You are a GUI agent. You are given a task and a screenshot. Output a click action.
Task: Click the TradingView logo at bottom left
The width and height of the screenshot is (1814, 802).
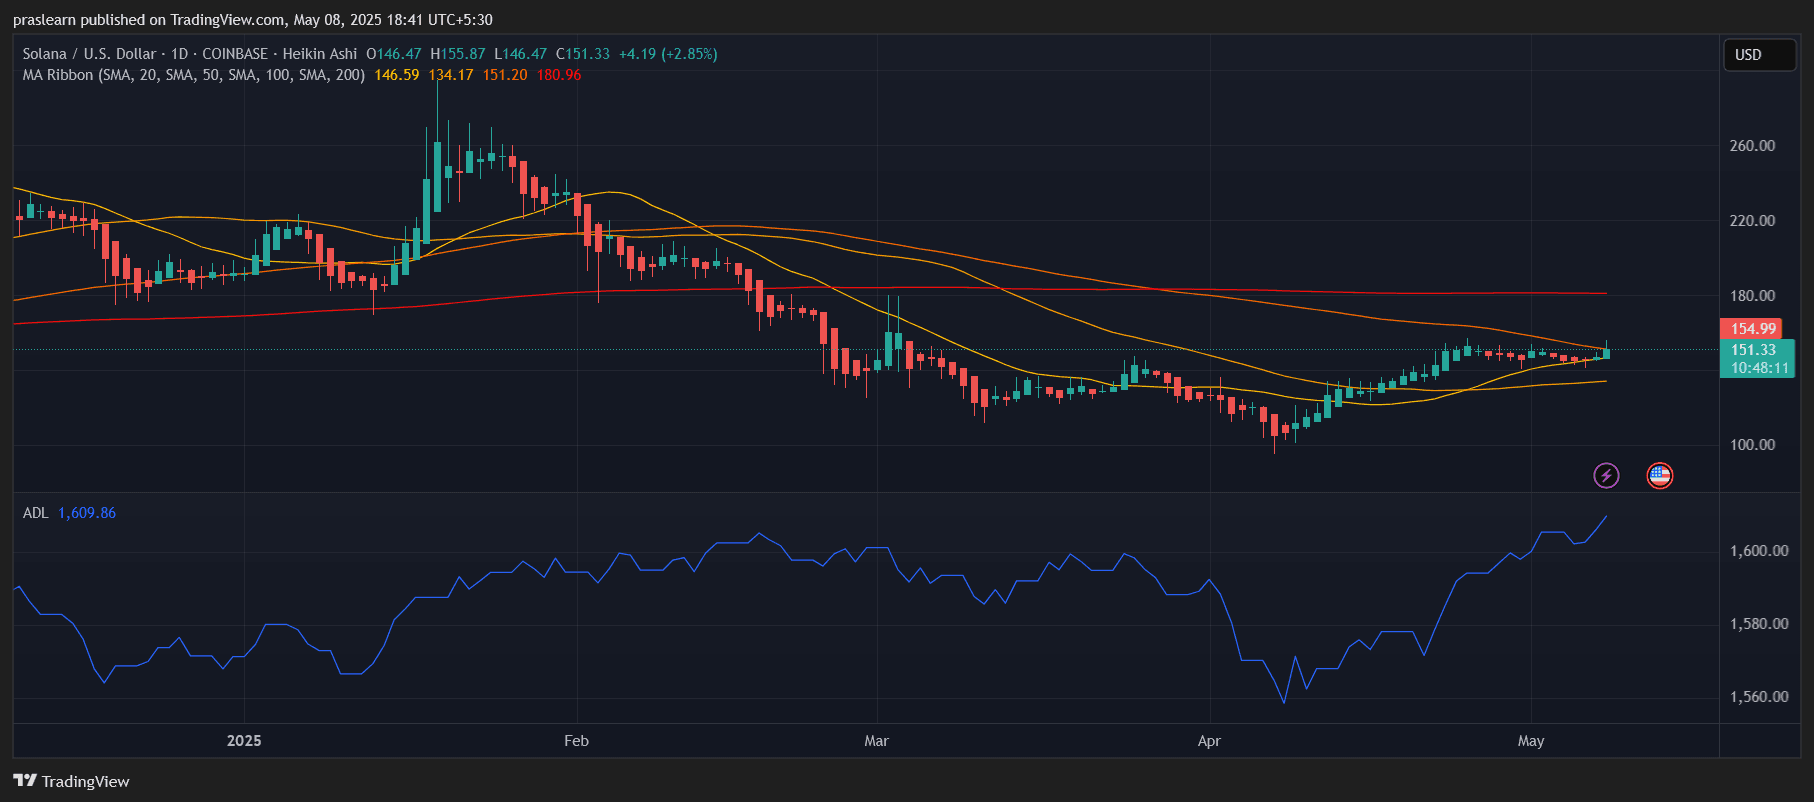71,781
